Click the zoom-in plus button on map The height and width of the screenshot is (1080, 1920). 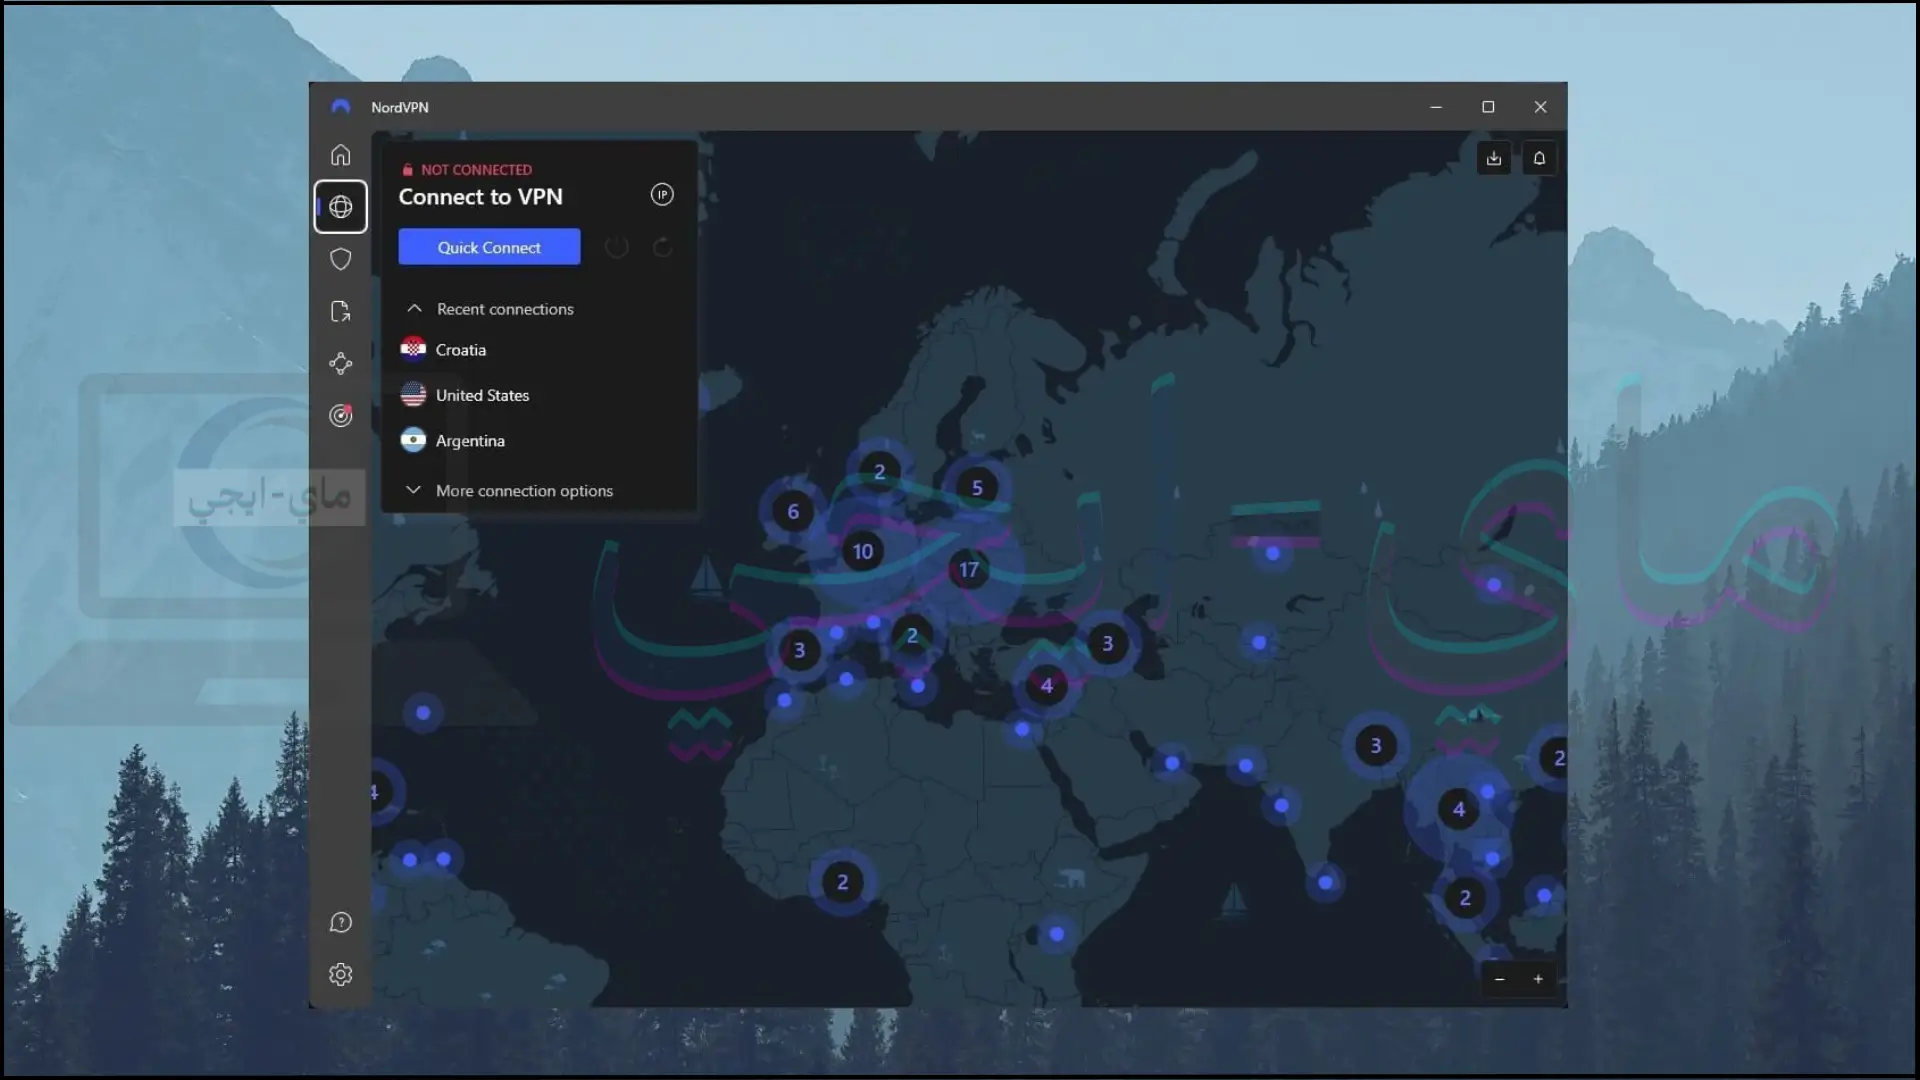[x=1538, y=978]
